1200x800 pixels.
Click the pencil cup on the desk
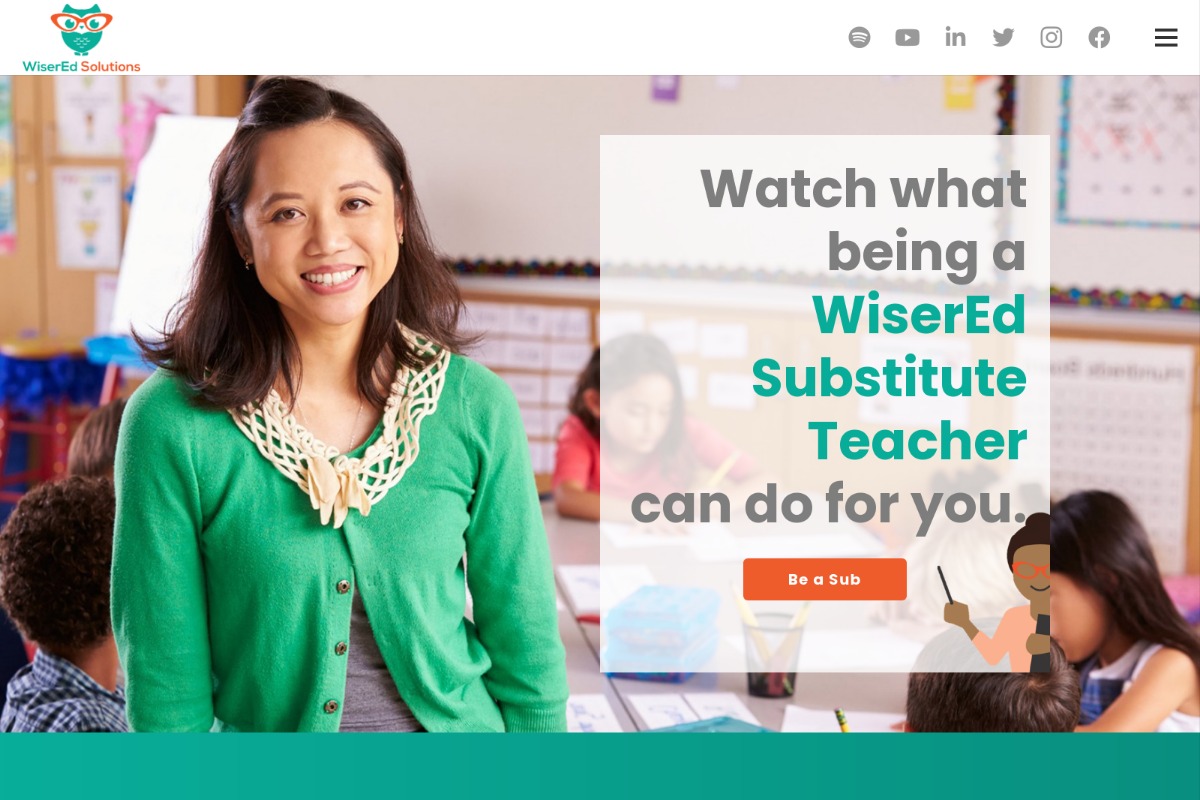pyautogui.click(x=772, y=648)
